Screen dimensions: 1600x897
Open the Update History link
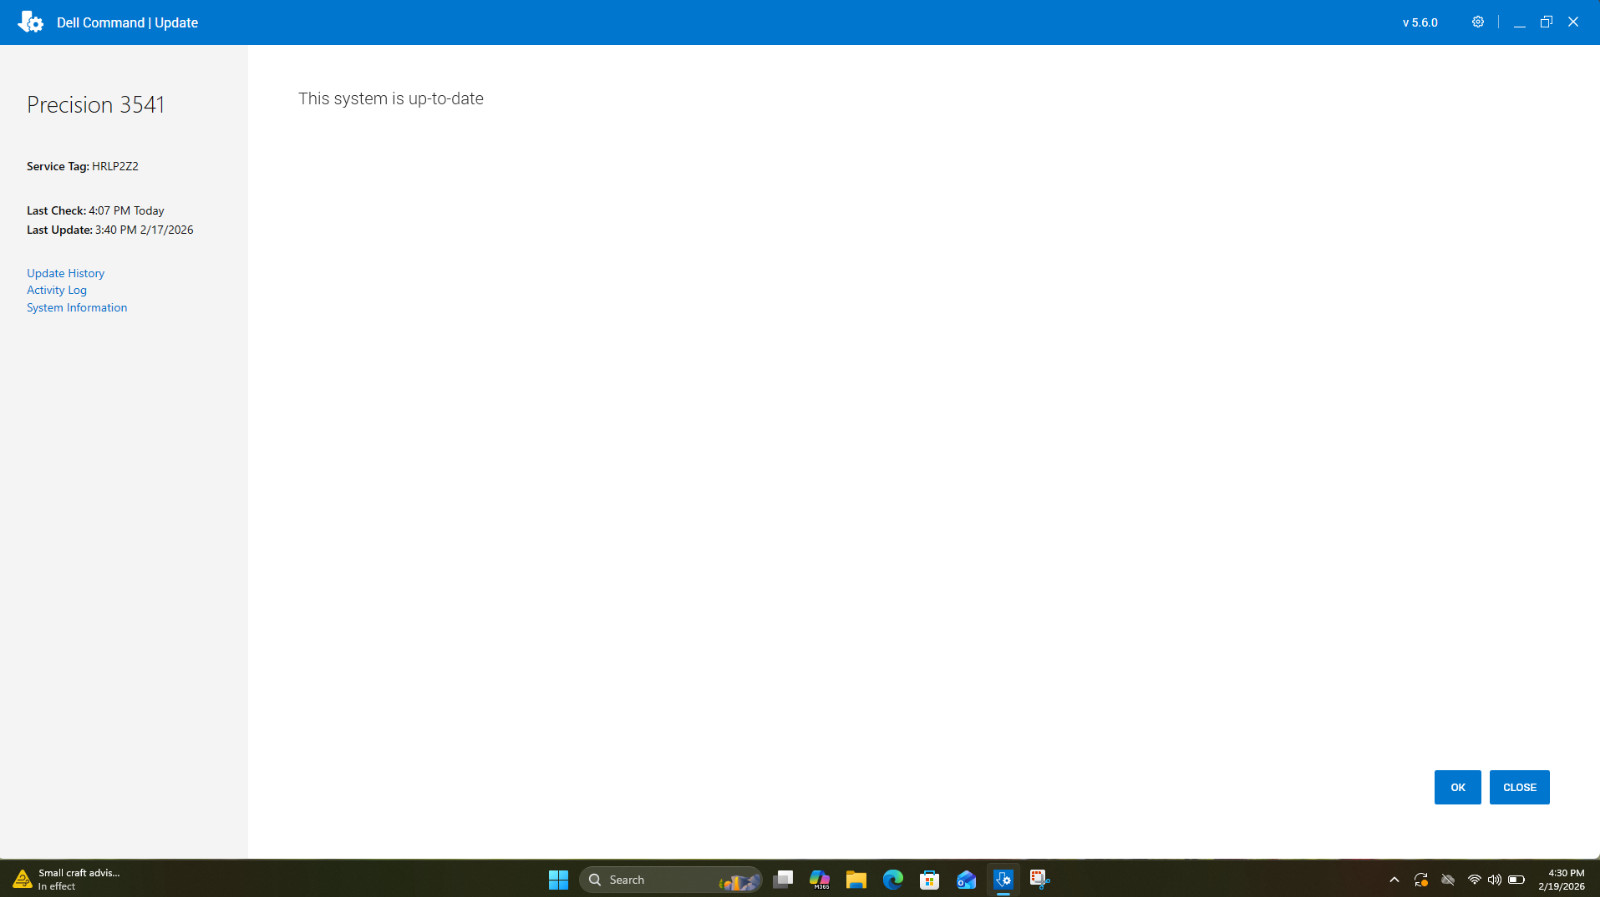66,273
